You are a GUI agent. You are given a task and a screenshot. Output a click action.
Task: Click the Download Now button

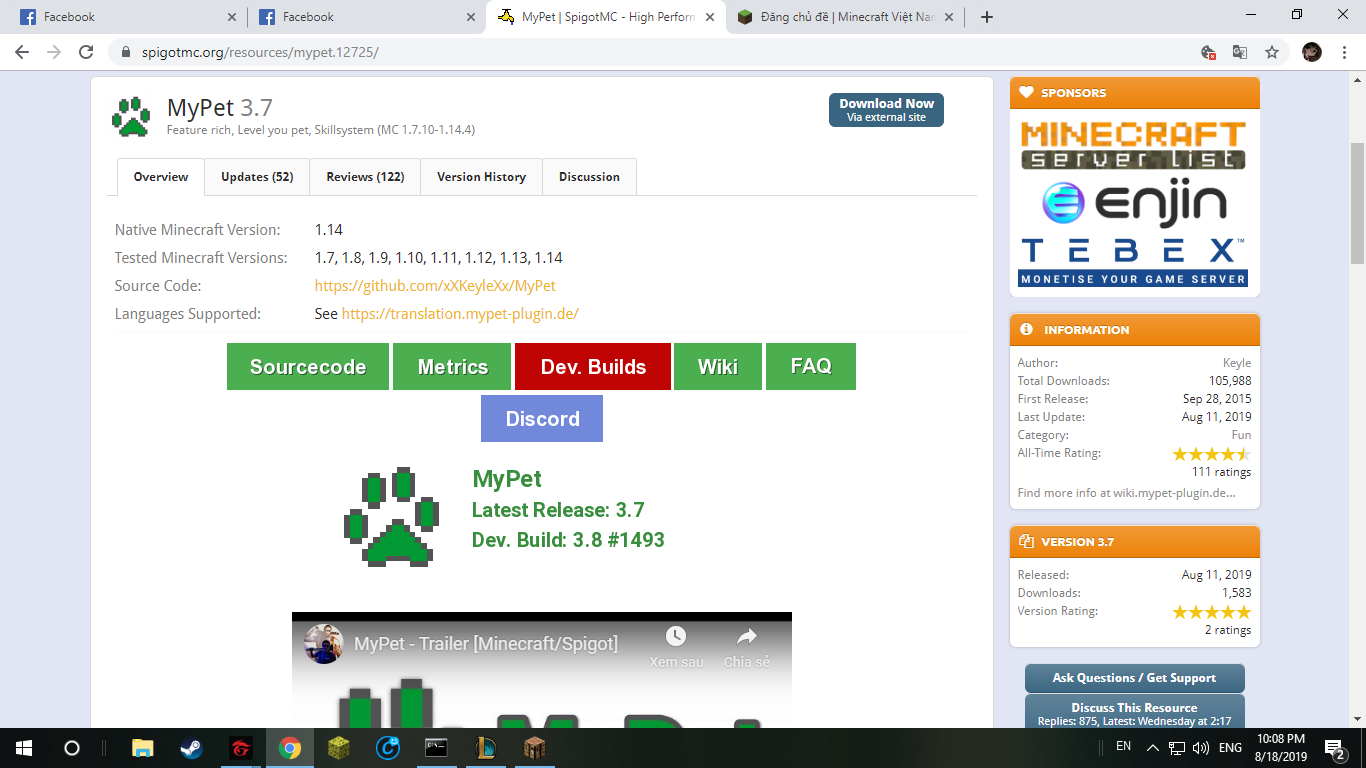[x=886, y=110]
